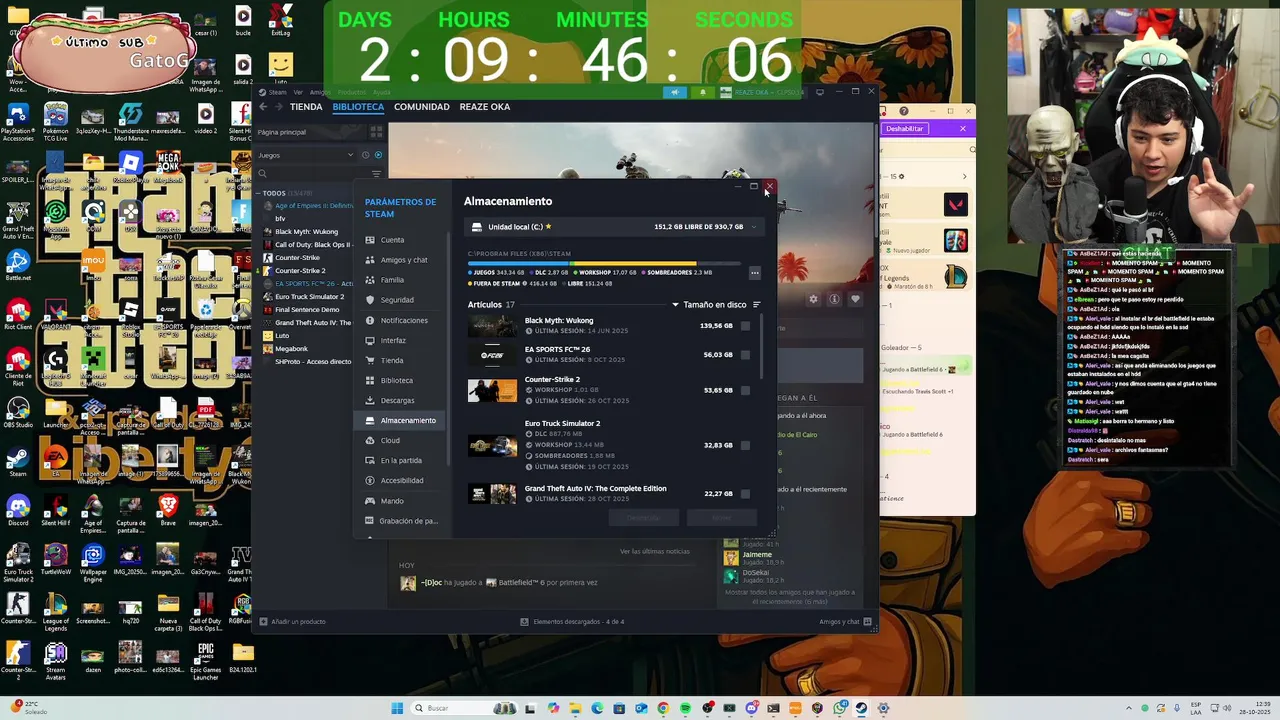Tick checkbox for Counter-Strike 2 storage row
The image size is (1280, 720).
pos(745,390)
